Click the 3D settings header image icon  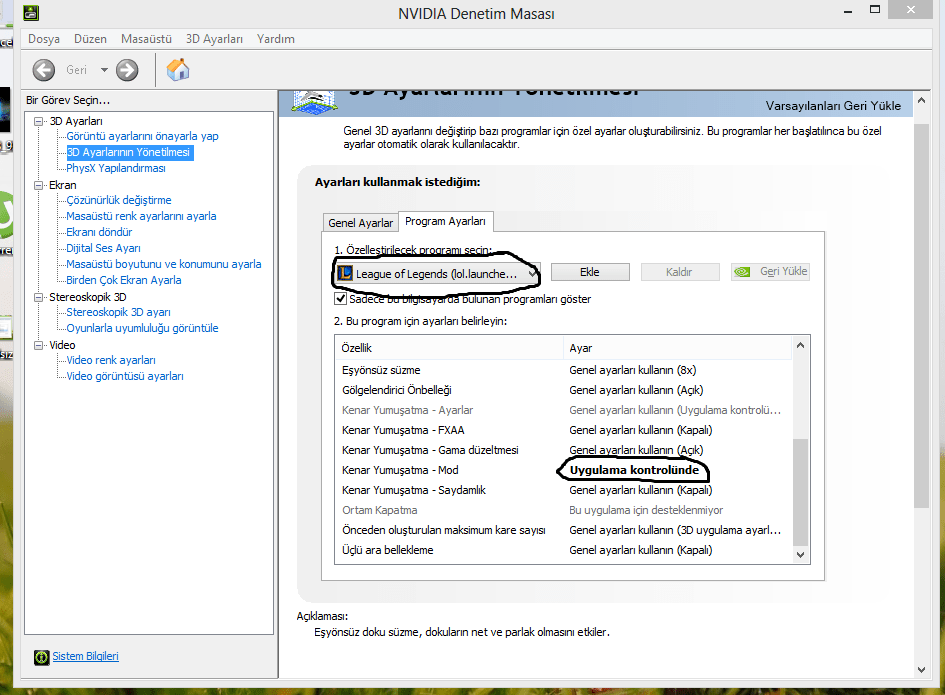pos(313,101)
